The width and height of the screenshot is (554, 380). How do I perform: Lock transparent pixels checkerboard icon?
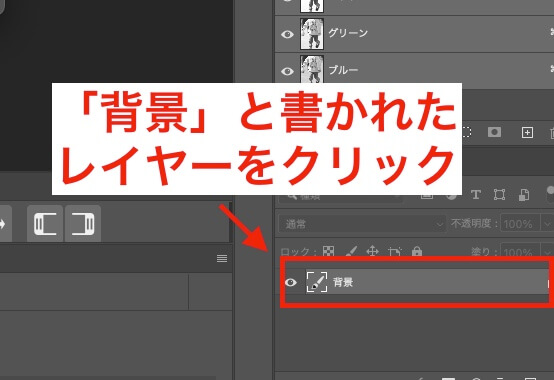point(329,251)
